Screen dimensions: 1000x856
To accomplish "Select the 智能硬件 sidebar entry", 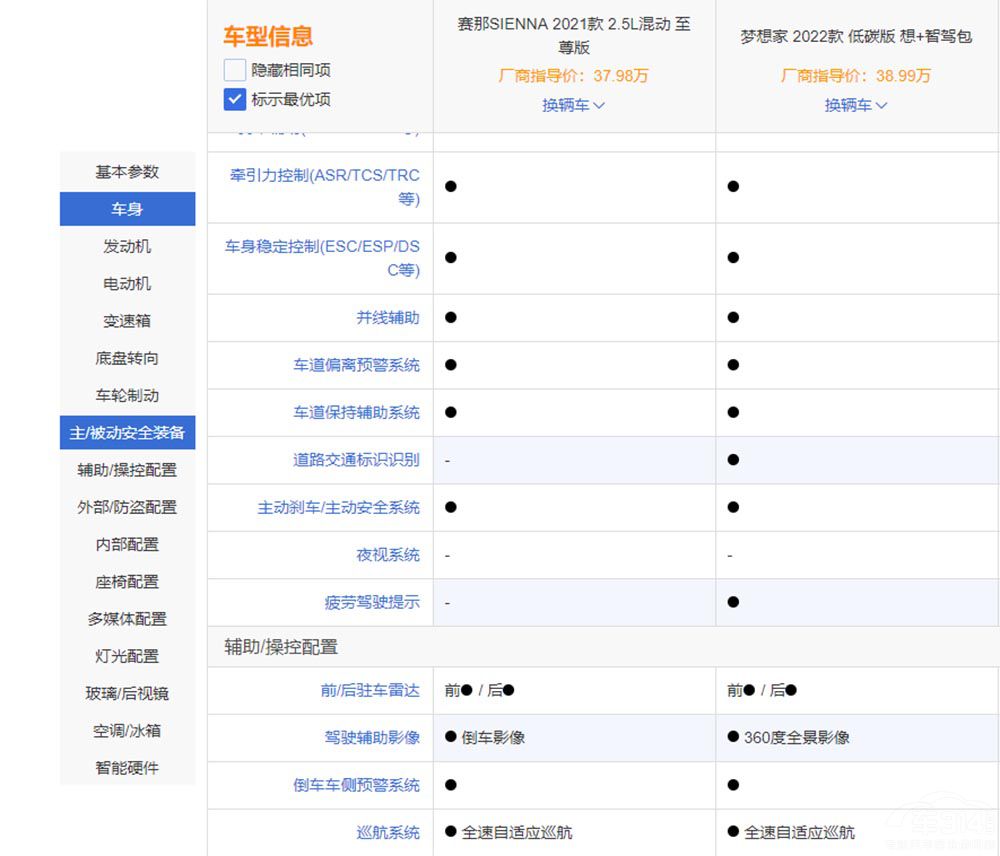I will [127, 767].
